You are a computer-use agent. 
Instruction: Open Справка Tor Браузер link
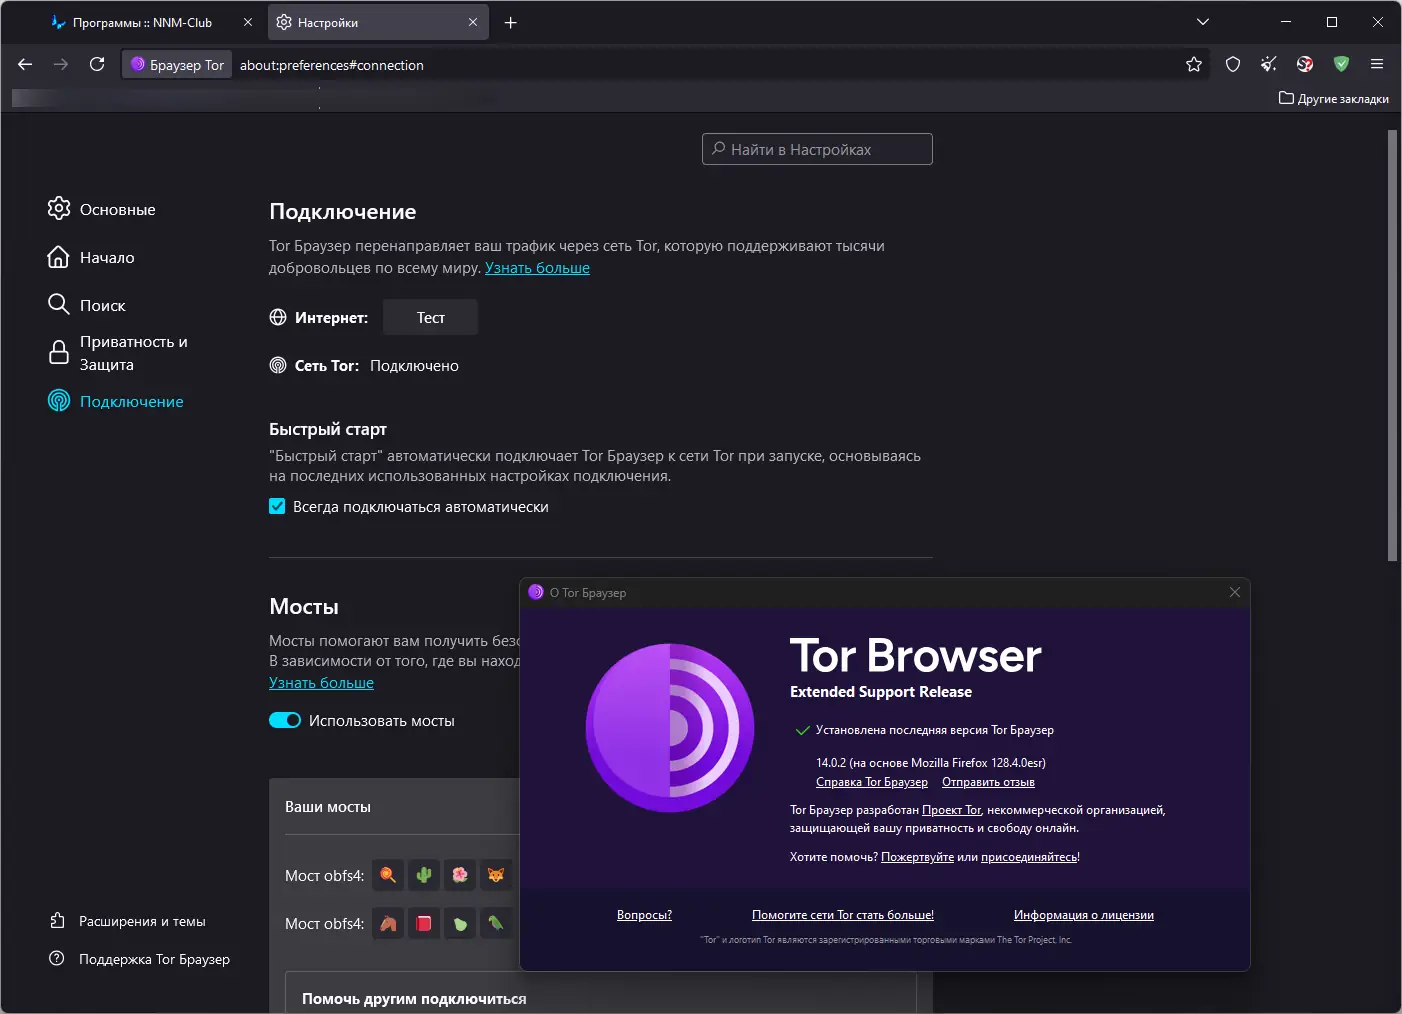872,782
